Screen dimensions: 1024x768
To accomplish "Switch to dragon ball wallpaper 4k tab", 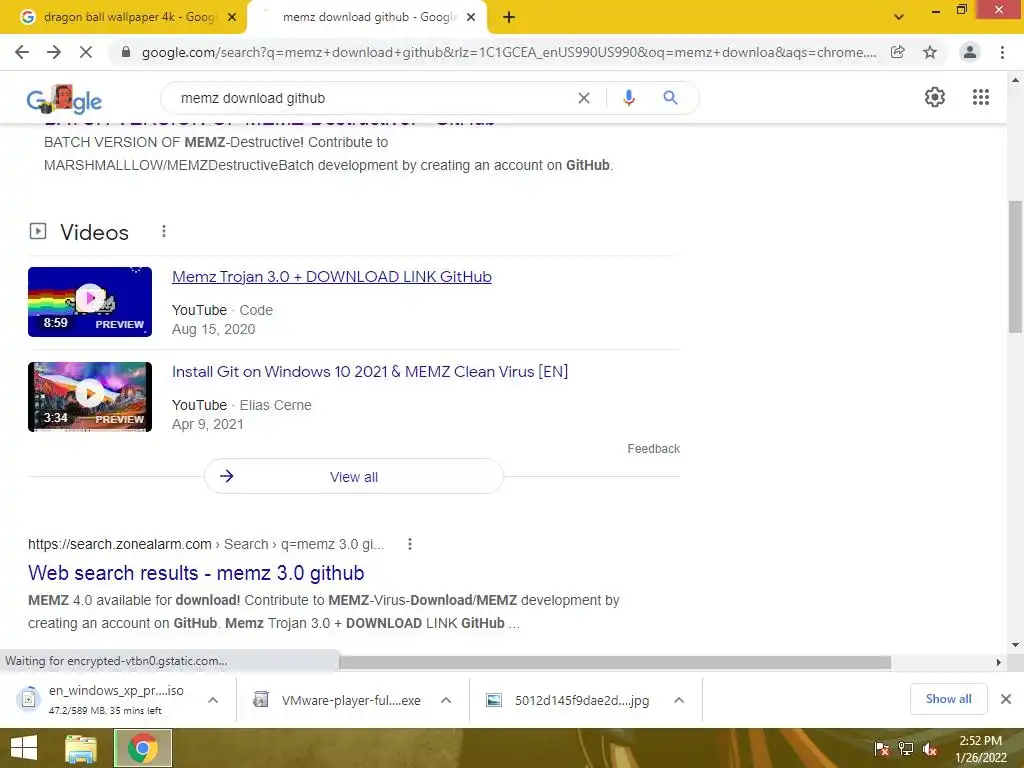I will pos(124,18).
